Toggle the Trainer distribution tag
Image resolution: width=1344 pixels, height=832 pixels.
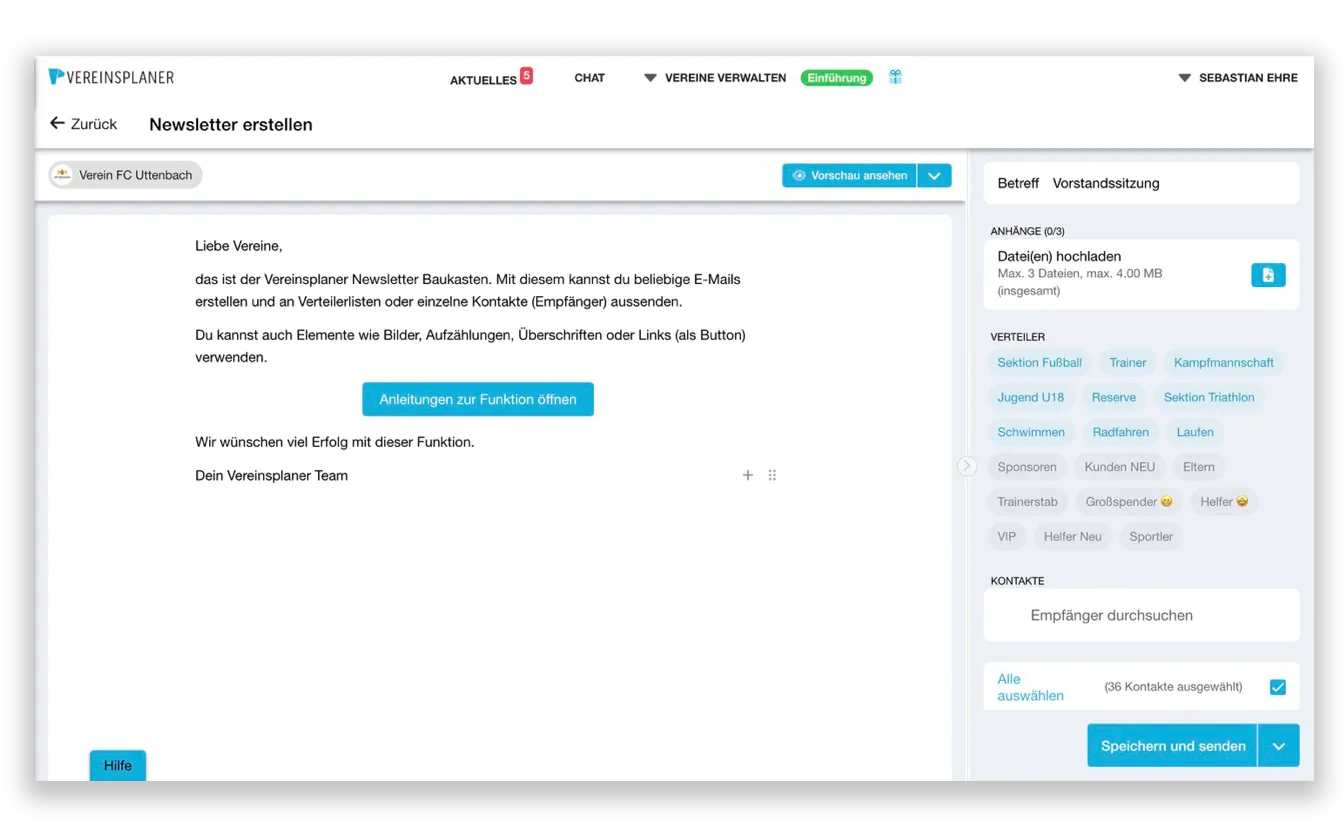tap(1128, 362)
